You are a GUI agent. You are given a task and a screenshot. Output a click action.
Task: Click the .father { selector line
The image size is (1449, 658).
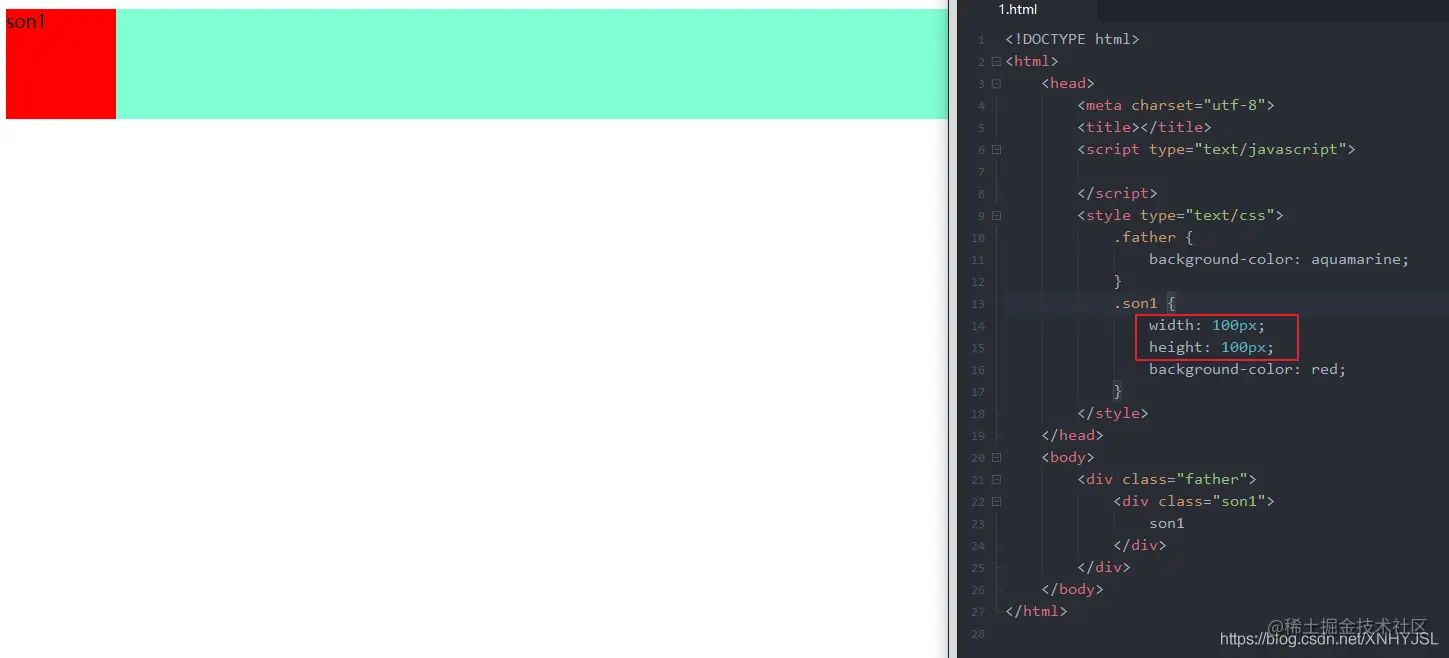pyautogui.click(x=1153, y=237)
